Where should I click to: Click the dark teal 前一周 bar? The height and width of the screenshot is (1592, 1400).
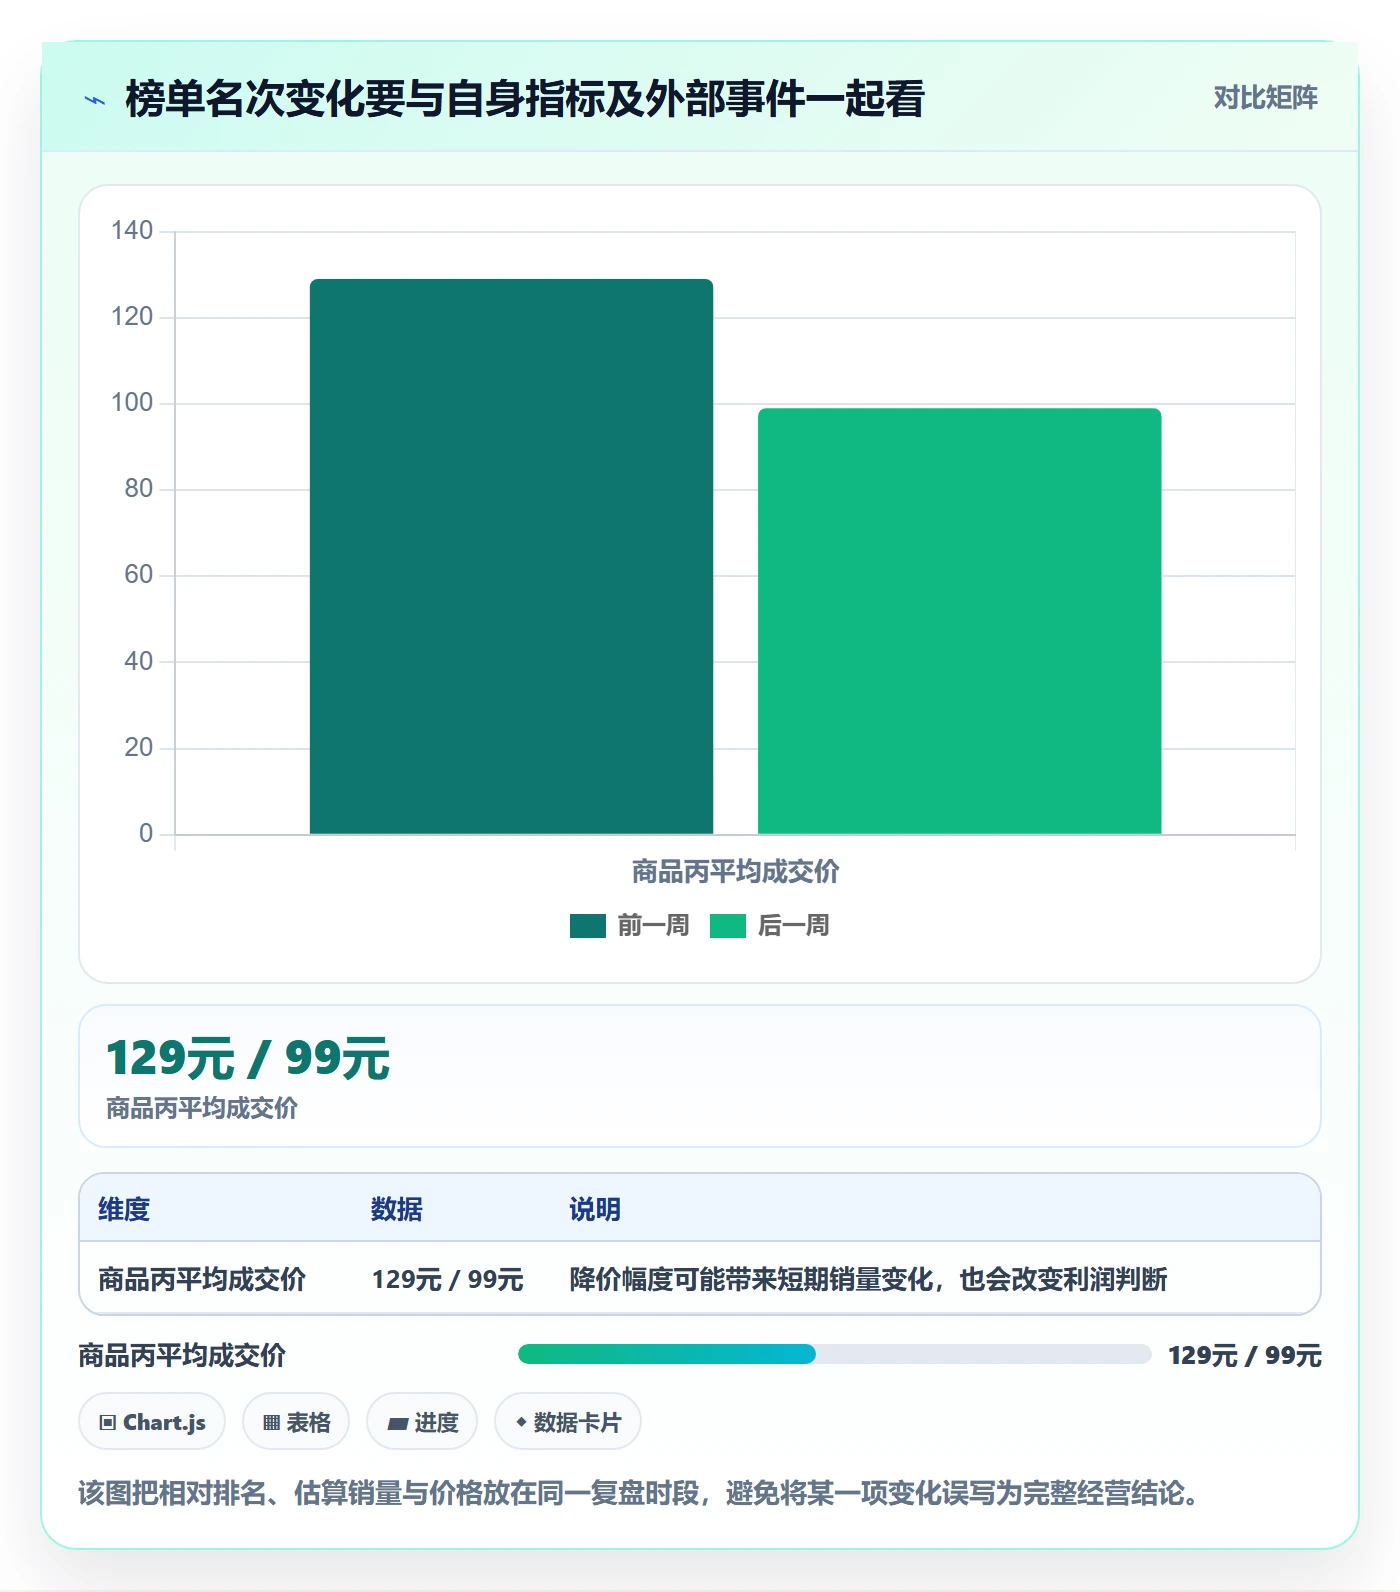pos(511,556)
